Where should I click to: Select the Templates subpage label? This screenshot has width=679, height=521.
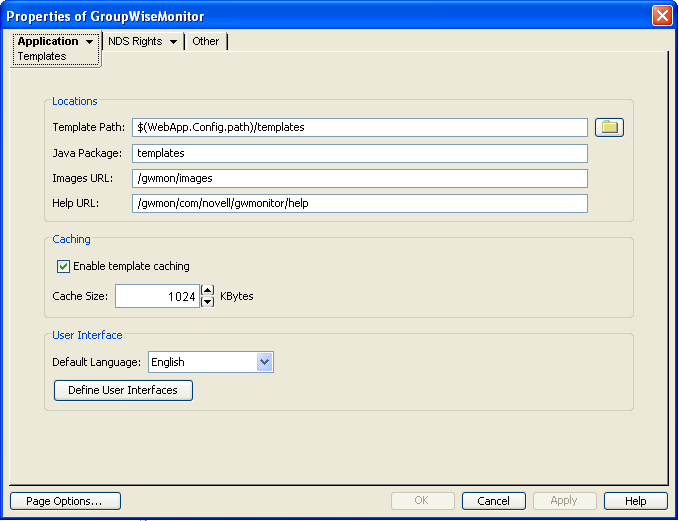(42, 56)
